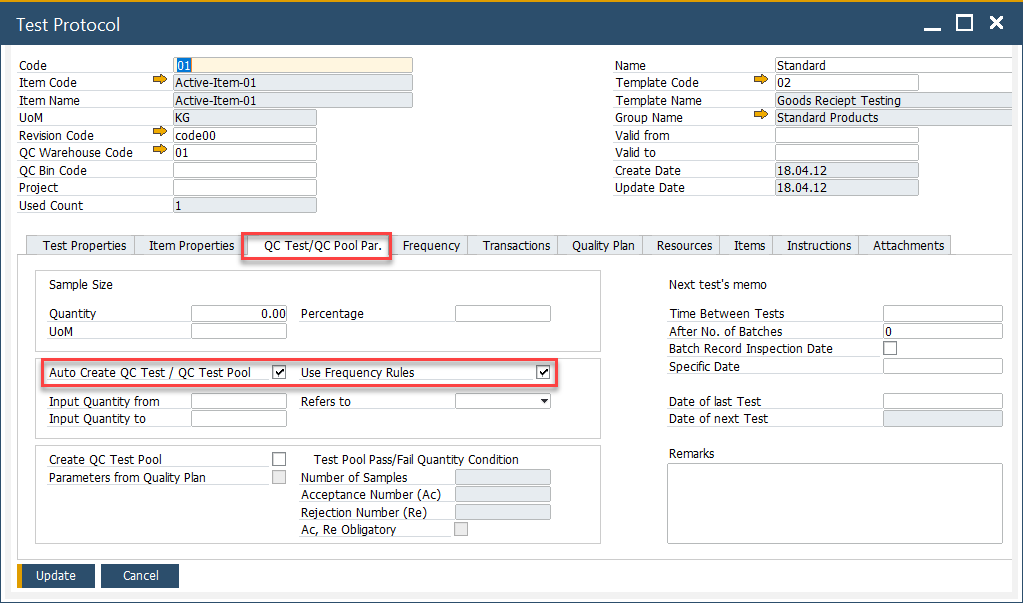Click into the Remarks text area
The width and height of the screenshot is (1023, 603).
835,503
